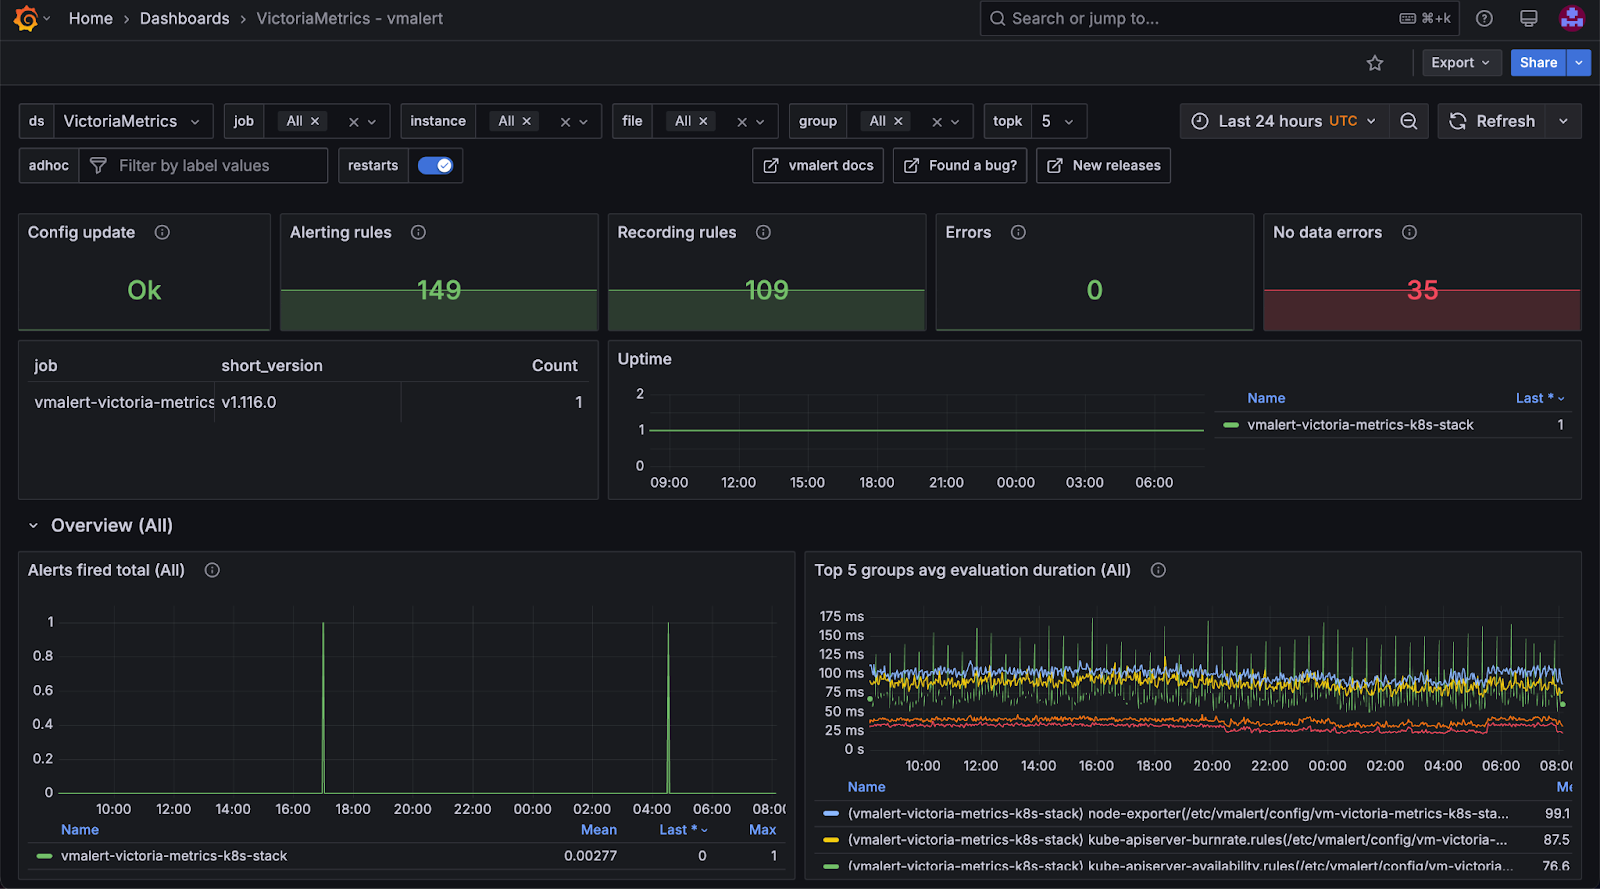The width and height of the screenshot is (1600, 889).
Task: Sort table by Count column
Action: 555,366
